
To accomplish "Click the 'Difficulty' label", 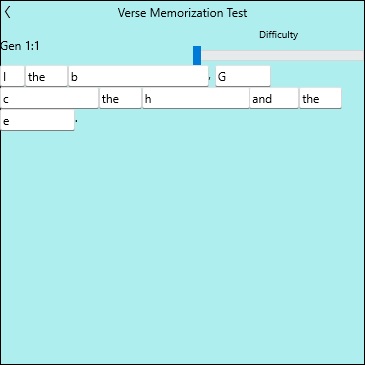I will click(x=279, y=35).
